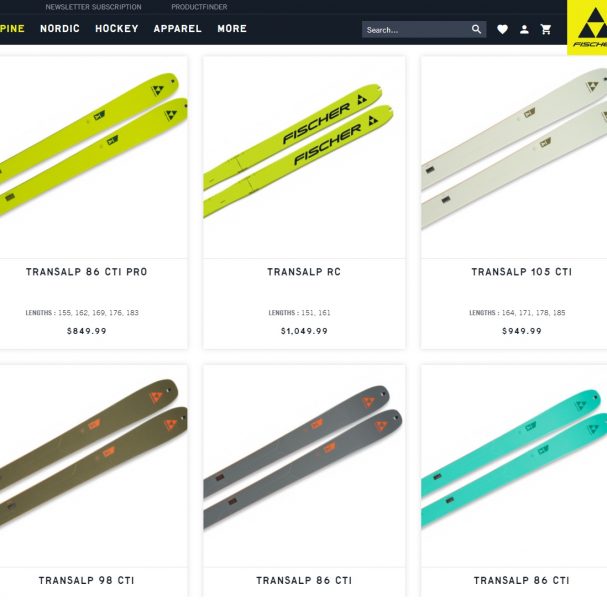The image size is (607, 600).
Task: Select the olive Transalp 98 CTI skis
Action: tap(93, 466)
